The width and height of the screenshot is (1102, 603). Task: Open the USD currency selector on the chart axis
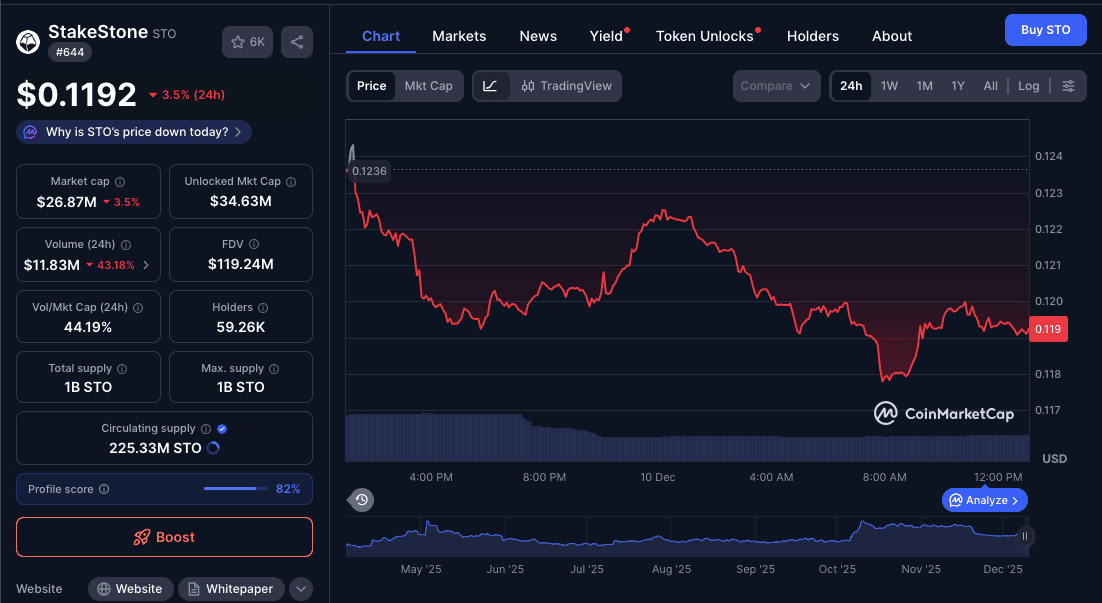pyautogui.click(x=1054, y=458)
